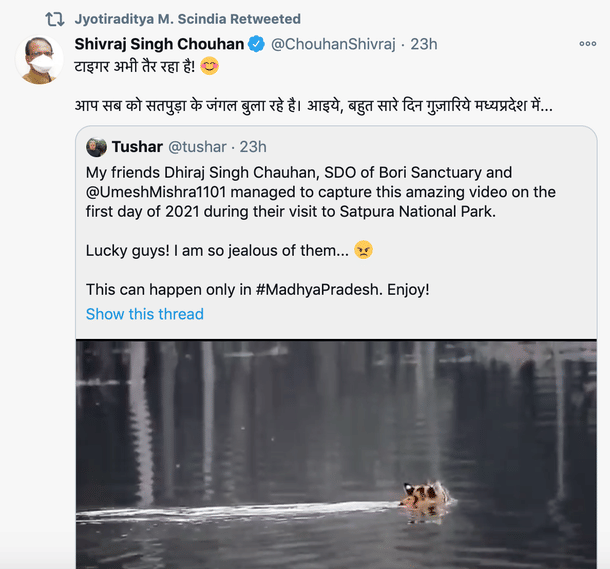Click the @tushar handle
The height and width of the screenshot is (569, 610).
click(x=196, y=147)
